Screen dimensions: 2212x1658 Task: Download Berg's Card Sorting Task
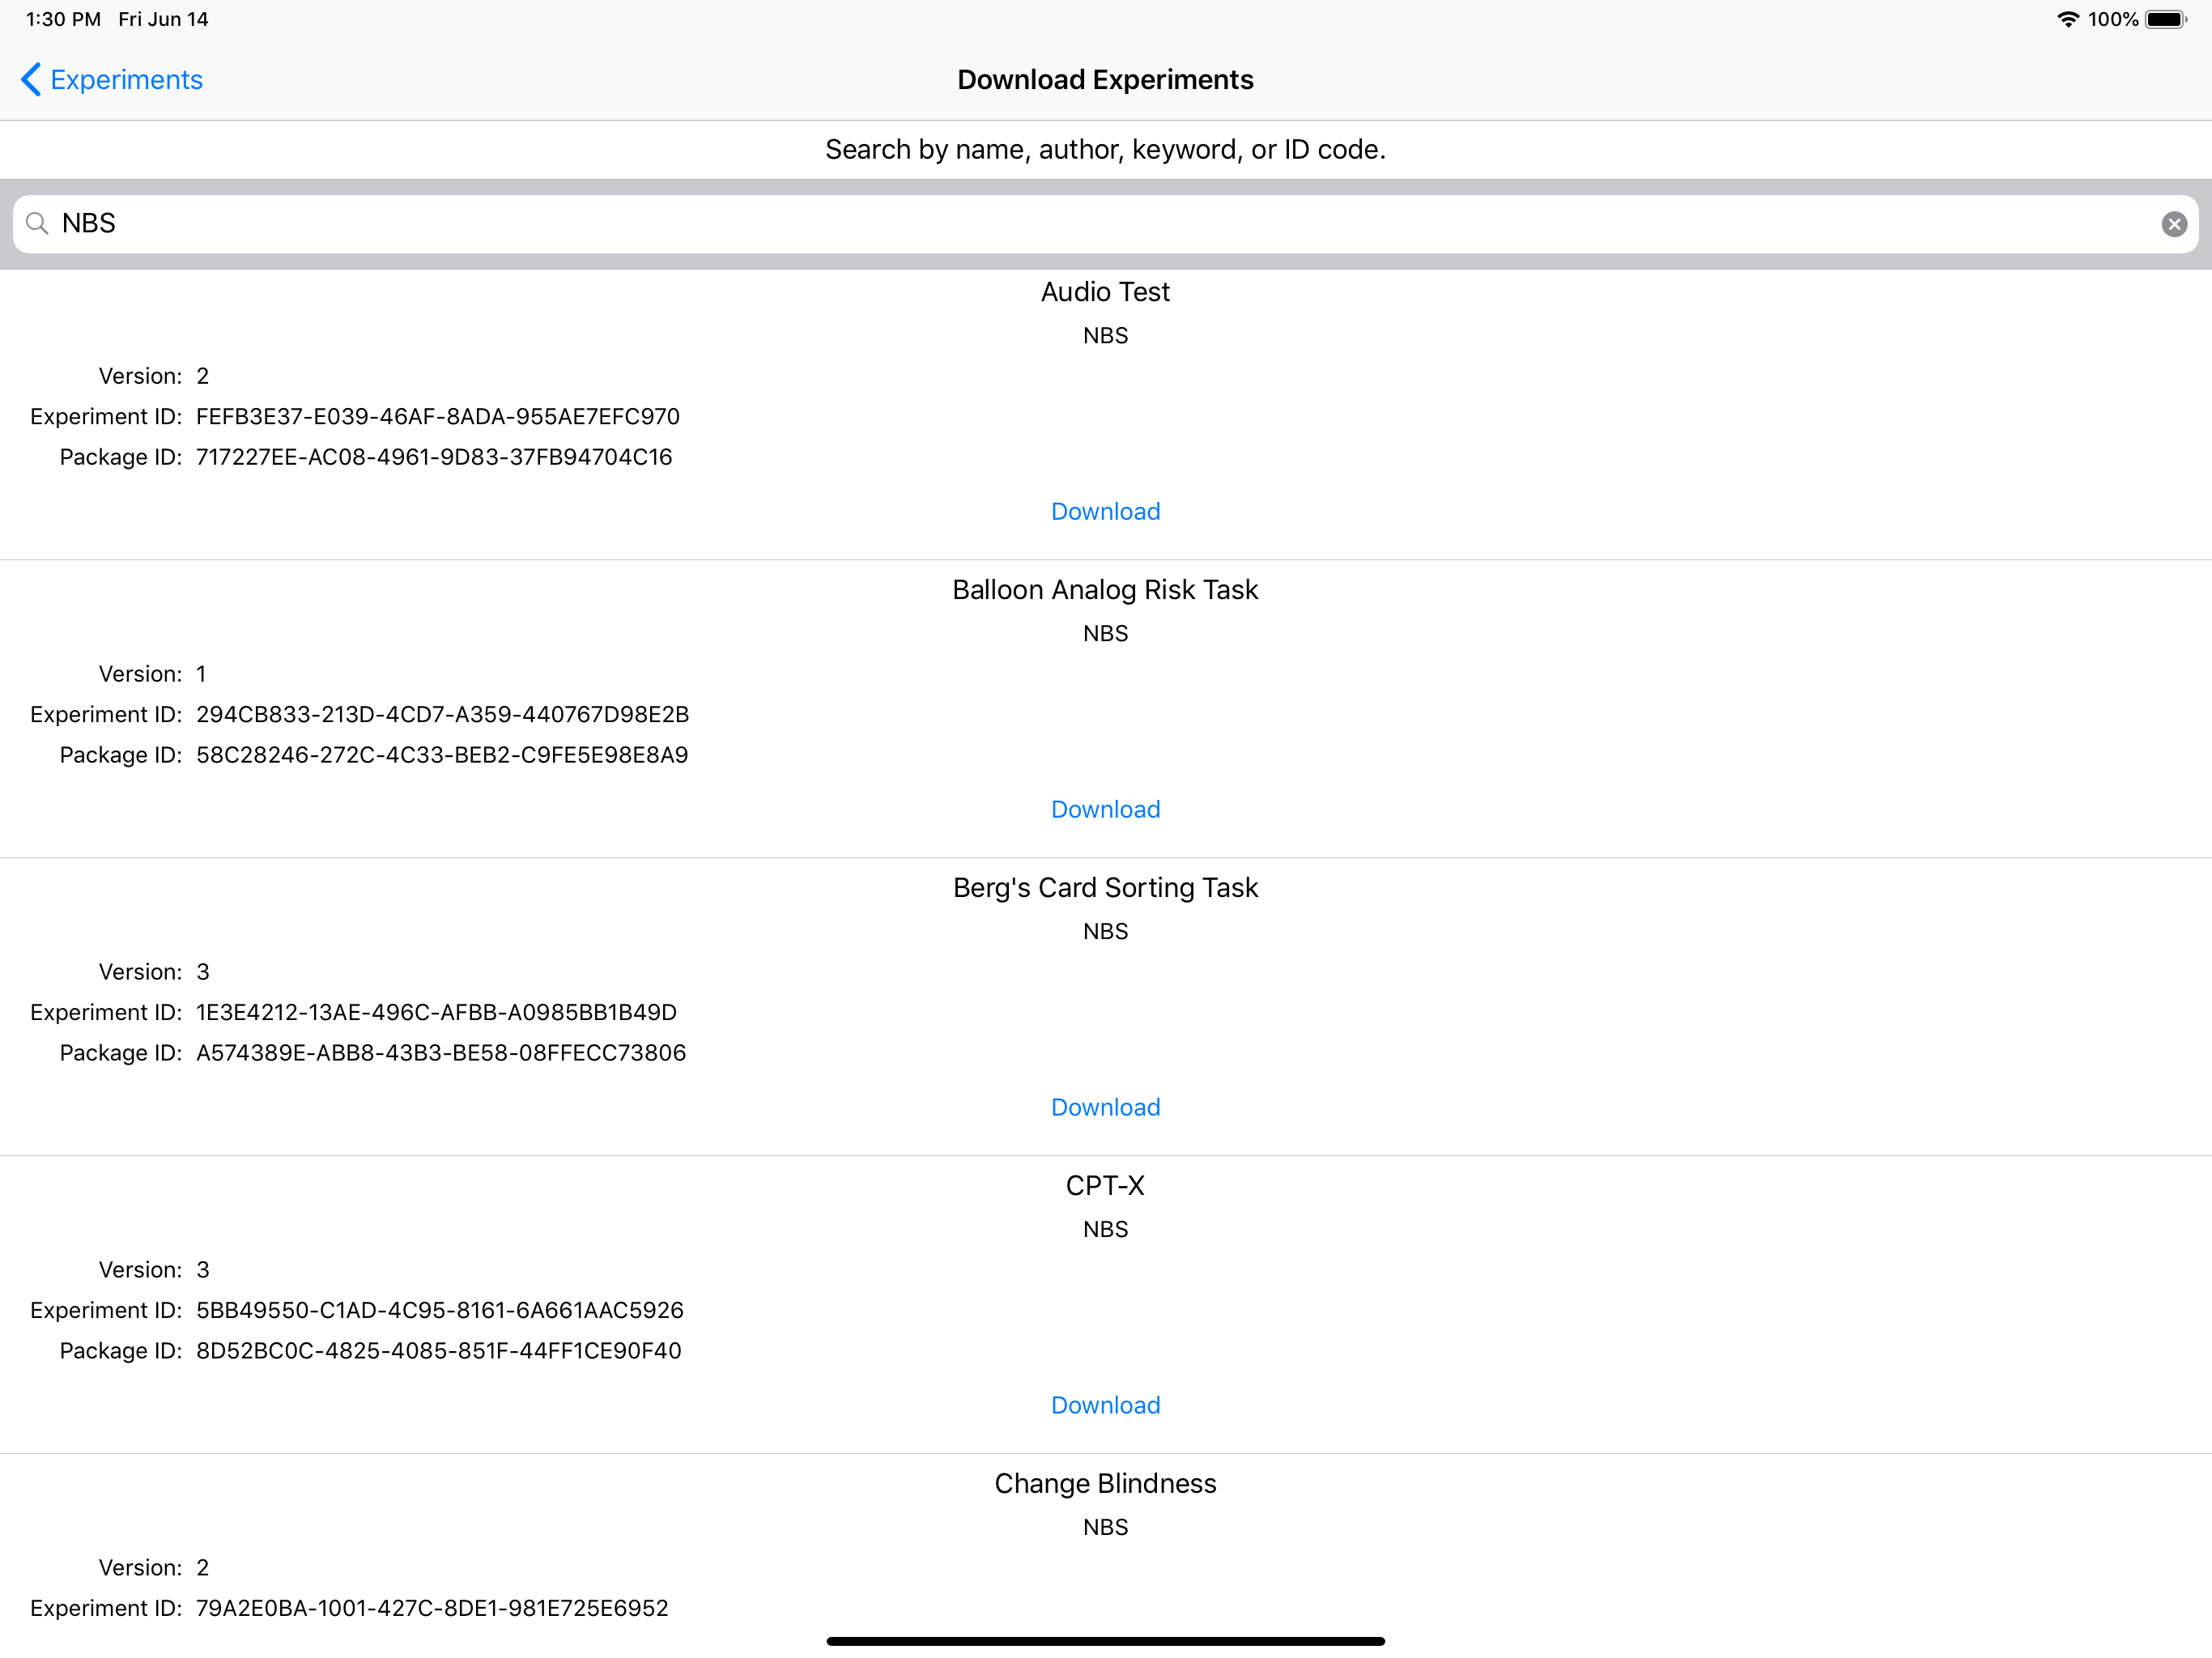(x=1105, y=1107)
